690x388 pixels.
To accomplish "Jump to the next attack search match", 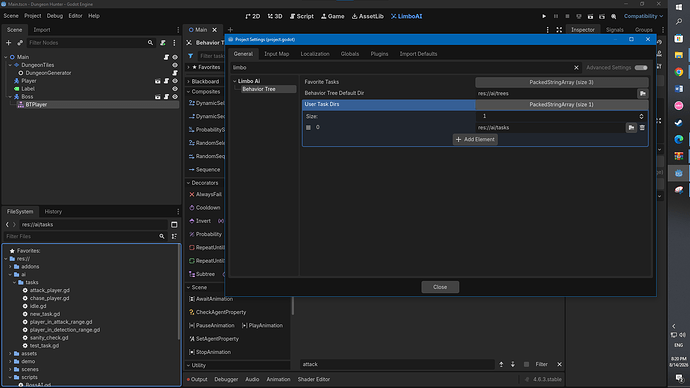I will tap(513, 364).
